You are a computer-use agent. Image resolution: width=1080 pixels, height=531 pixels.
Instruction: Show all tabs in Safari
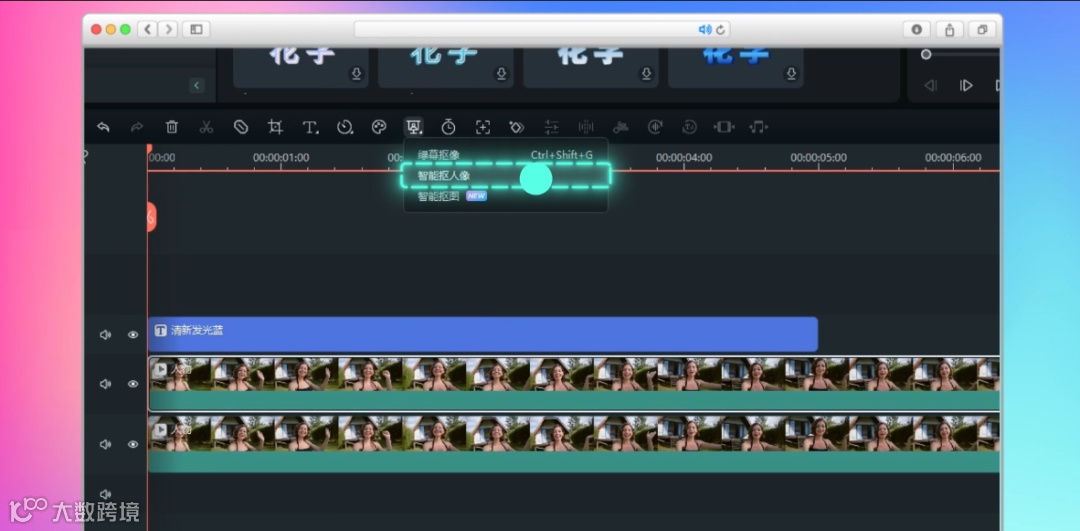tap(982, 30)
